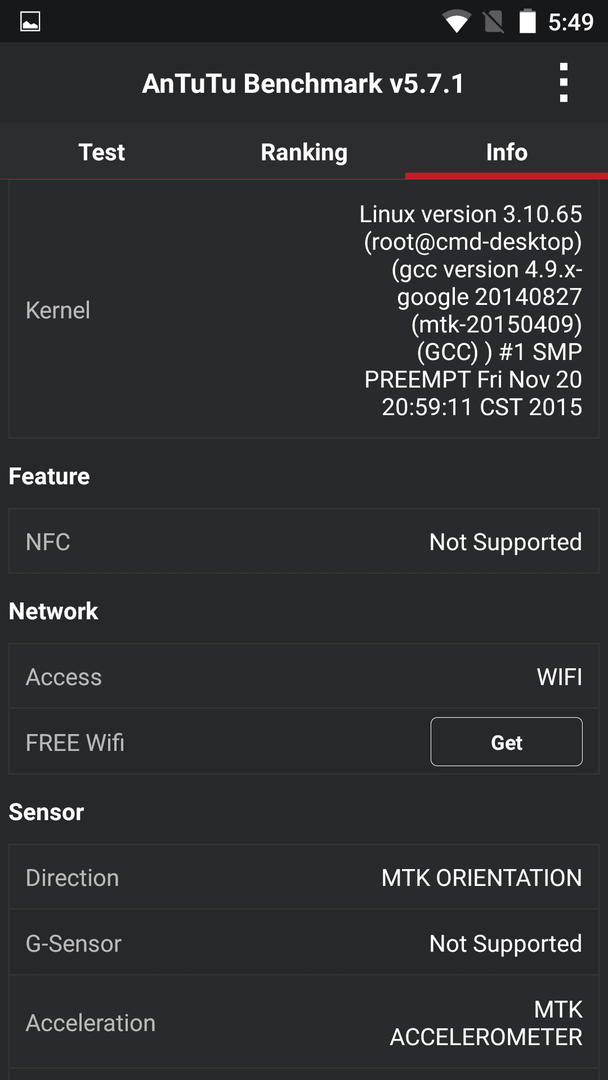Switch to the Ranking tab

[x=304, y=152]
